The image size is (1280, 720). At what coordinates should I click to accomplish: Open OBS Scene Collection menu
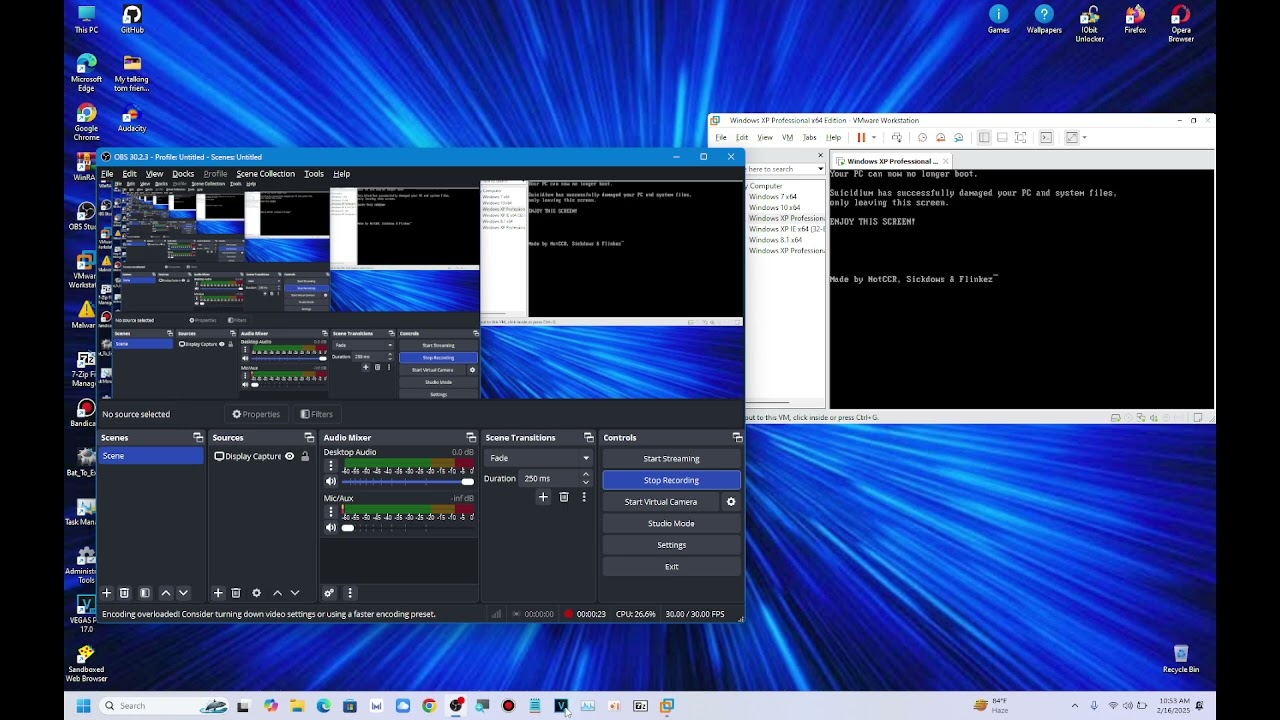pos(265,174)
